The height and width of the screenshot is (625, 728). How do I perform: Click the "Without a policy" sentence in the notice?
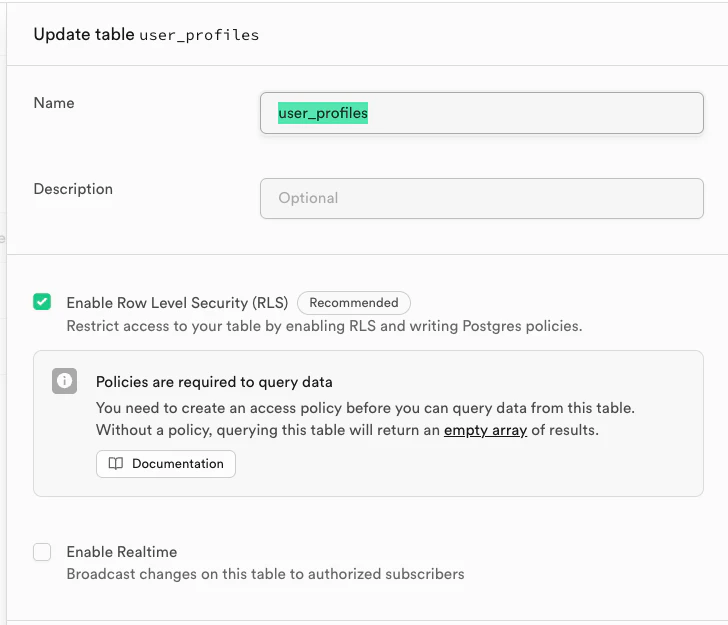[x=268, y=430]
